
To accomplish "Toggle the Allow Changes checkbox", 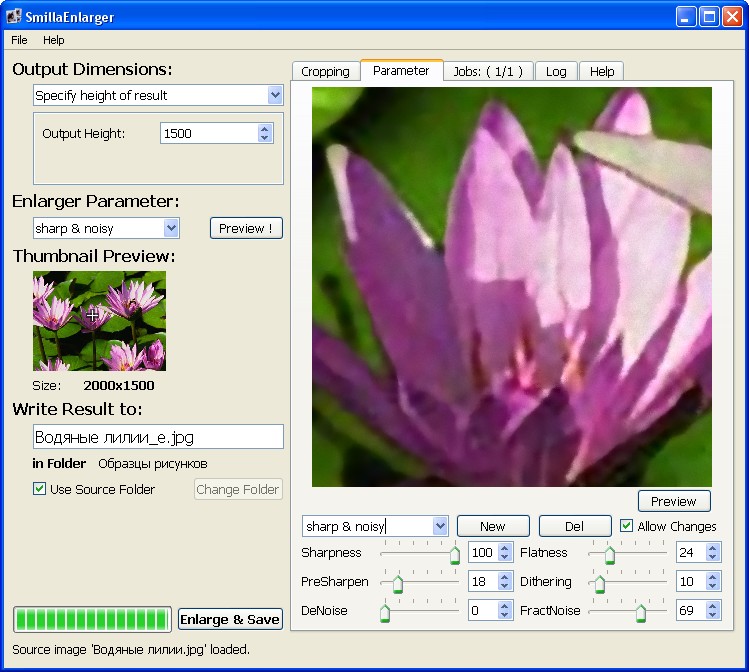I will (626, 526).
